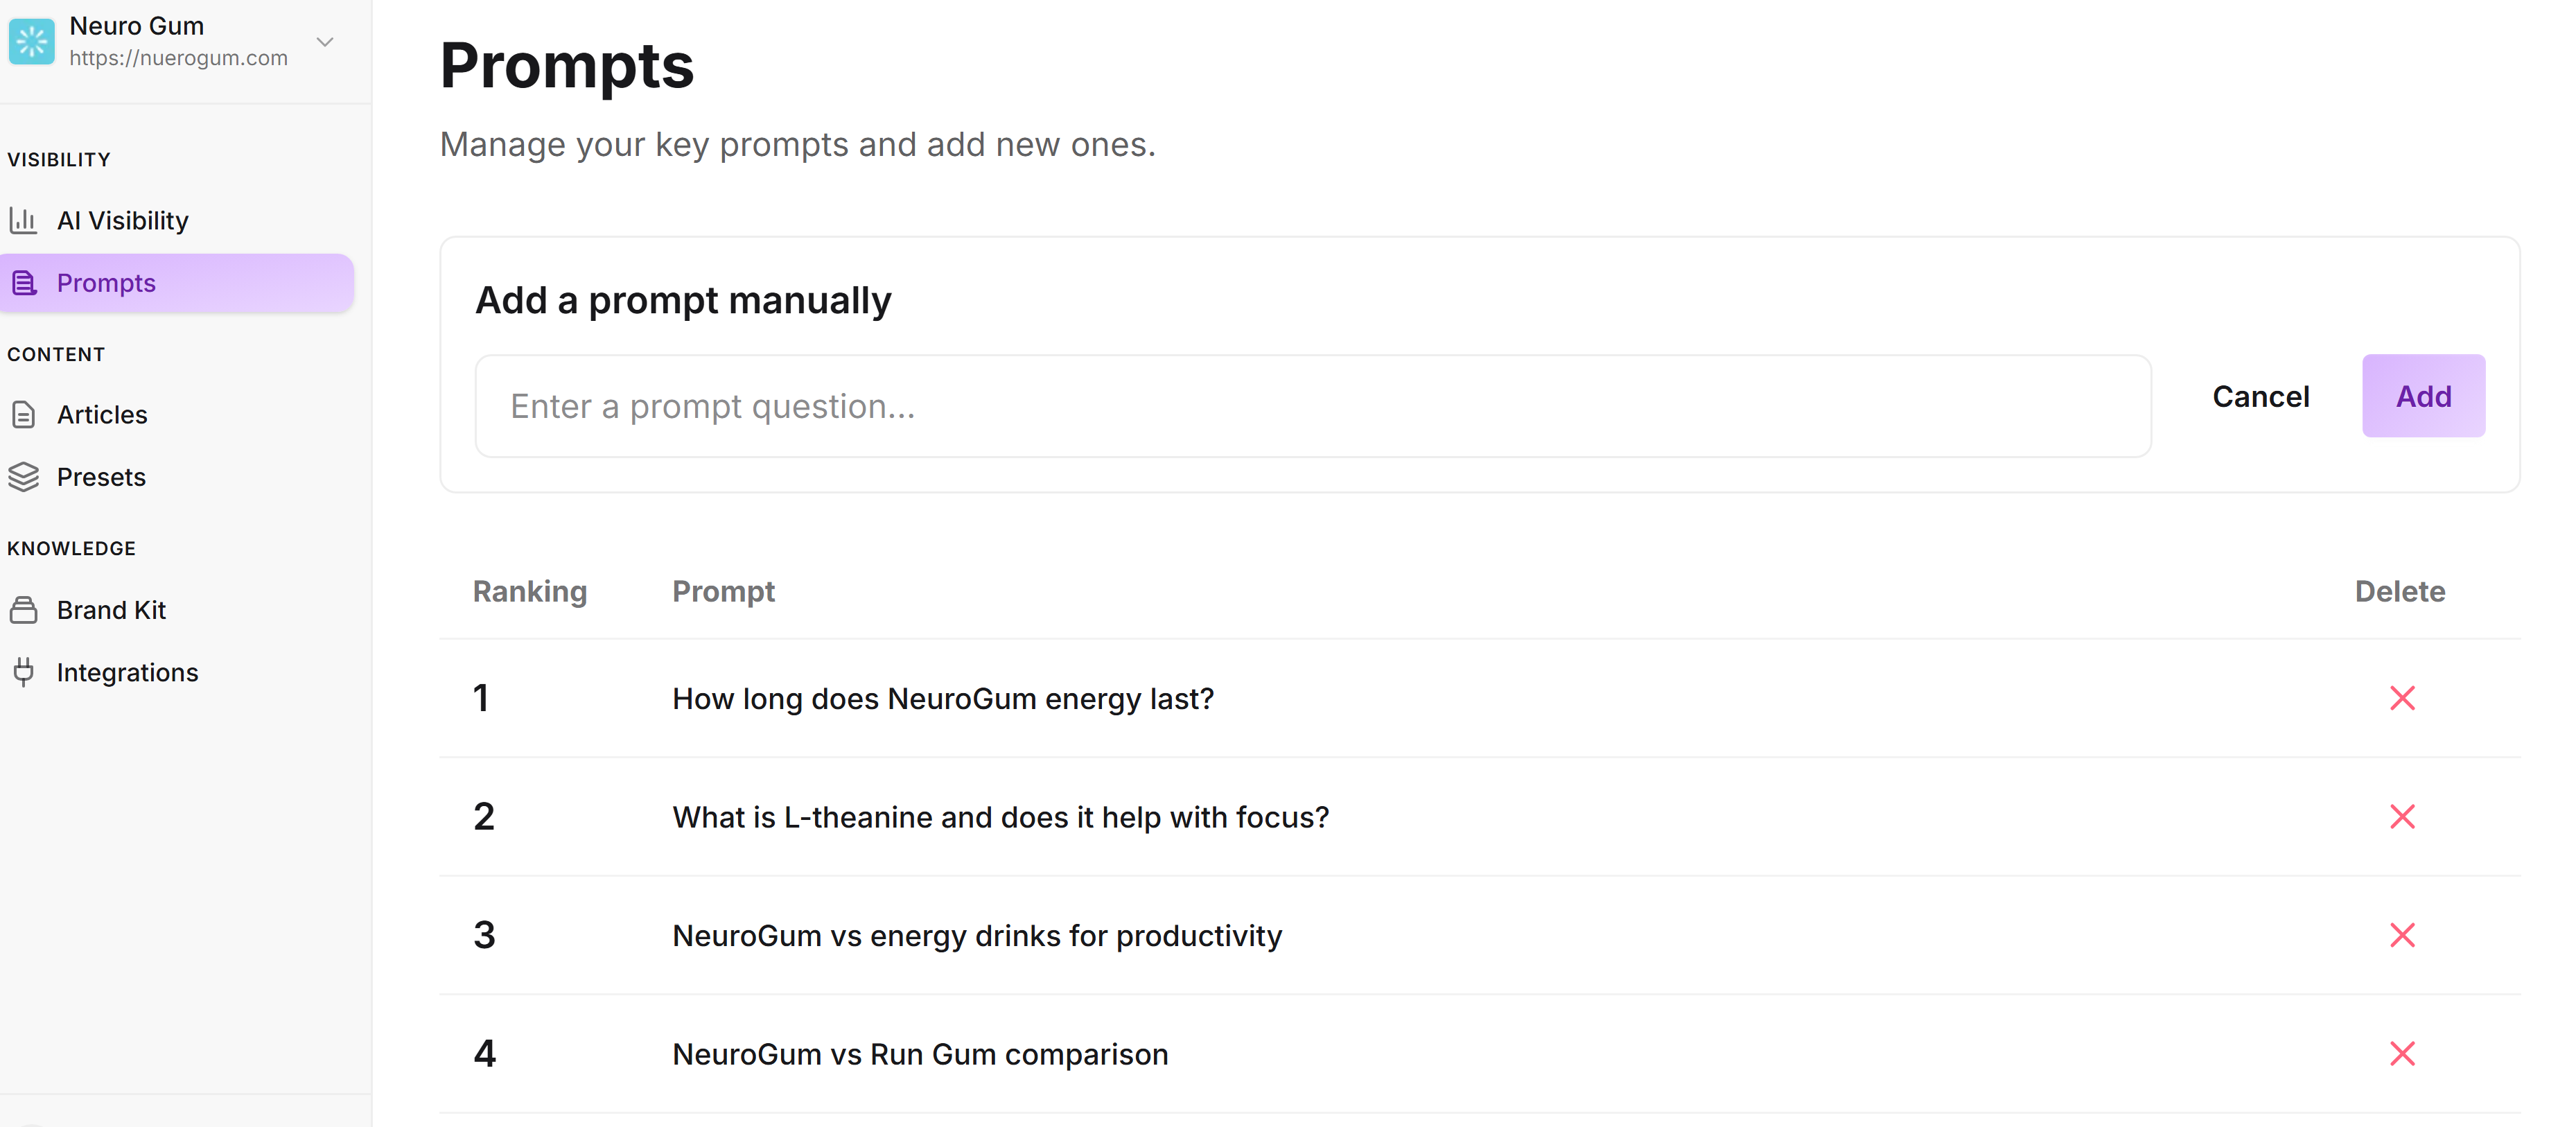Image resolution: width=2576 pixels, height=1127 pixels.
Task: Open the AI Visibility chart icon
Action: click(24, 220)
